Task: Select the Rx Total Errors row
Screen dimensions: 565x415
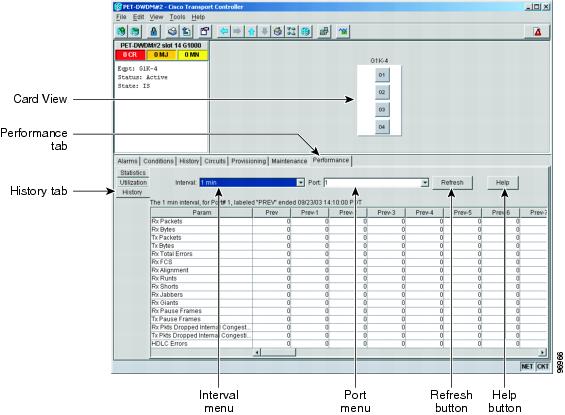Action: coord(348,254)
